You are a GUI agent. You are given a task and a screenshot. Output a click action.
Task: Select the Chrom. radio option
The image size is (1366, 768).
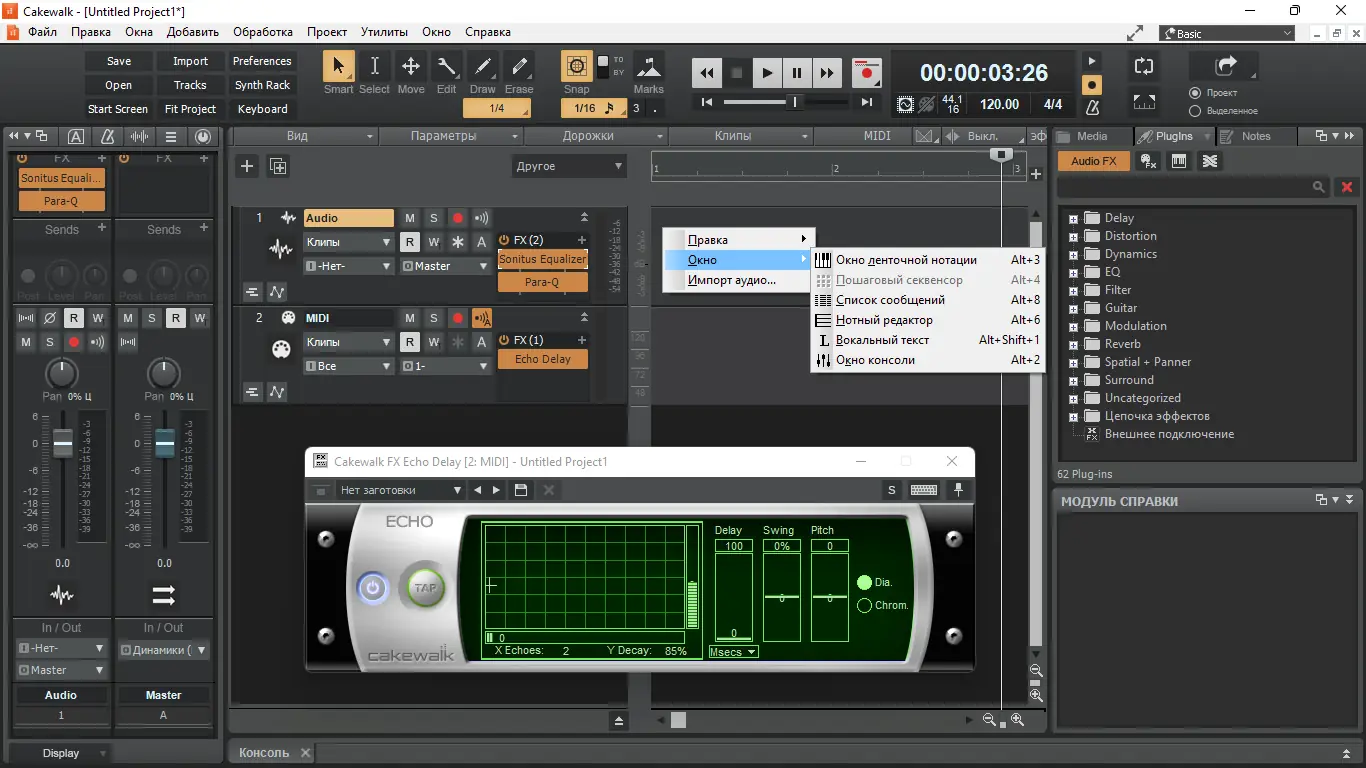pyautogui.click(x=865, y=605)
